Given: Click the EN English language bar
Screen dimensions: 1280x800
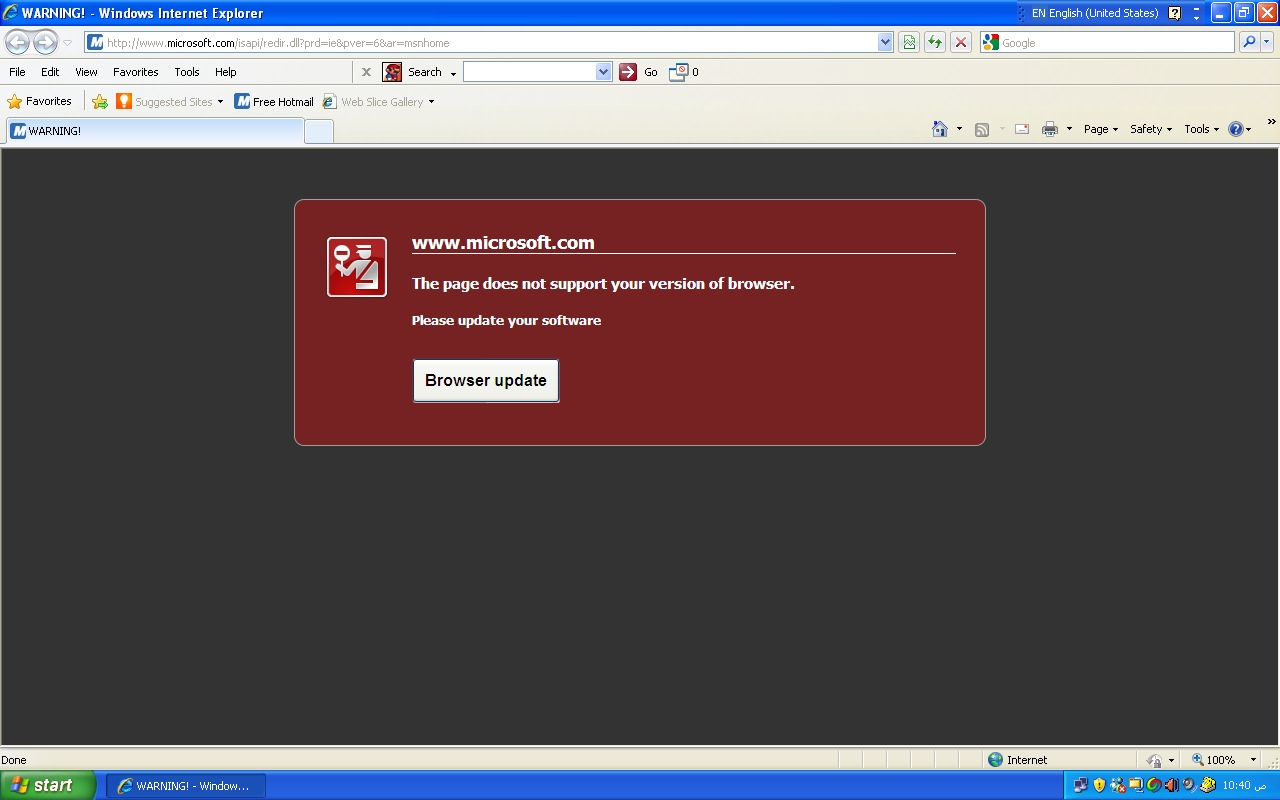Looking at the screenshot, I should pos(1095,13).
